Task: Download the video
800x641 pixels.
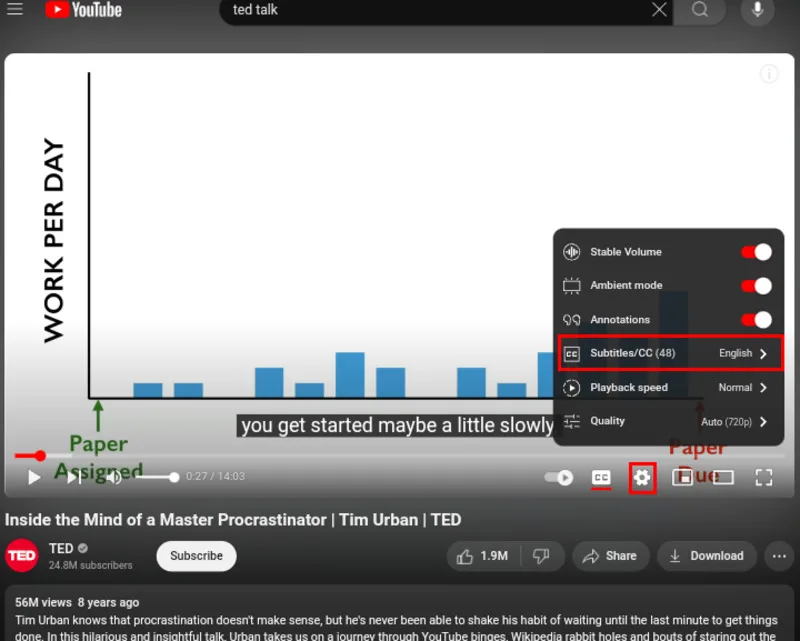Action: (x=707, y=556)
